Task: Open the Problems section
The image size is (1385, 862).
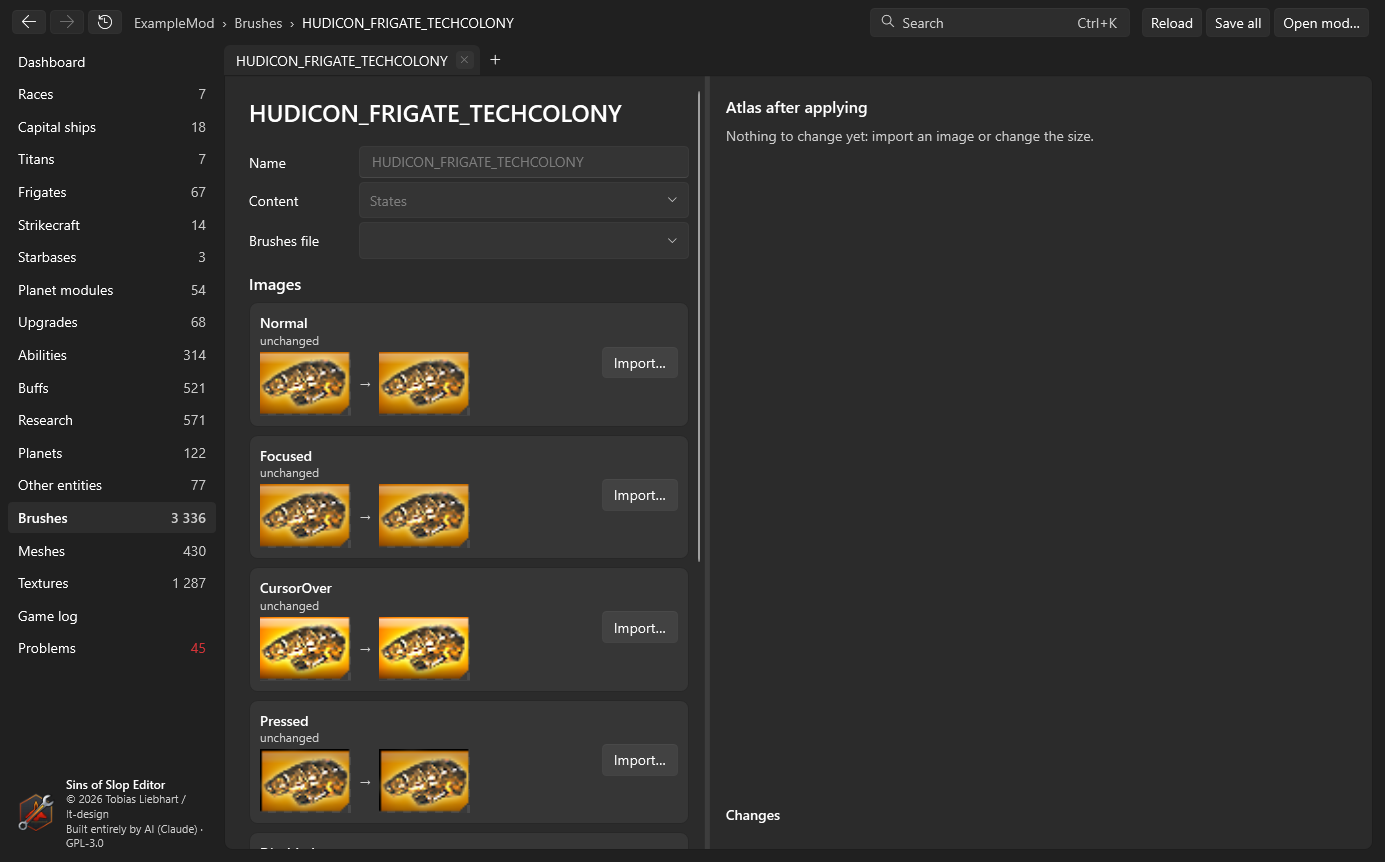Action: tap(112, 648)
